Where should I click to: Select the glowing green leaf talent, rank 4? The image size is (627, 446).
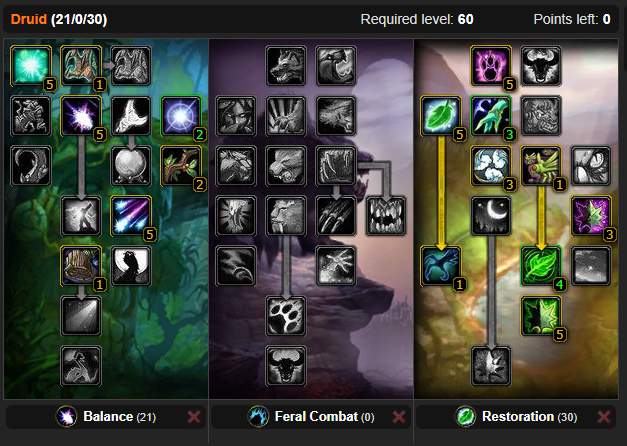pos(541,266)
